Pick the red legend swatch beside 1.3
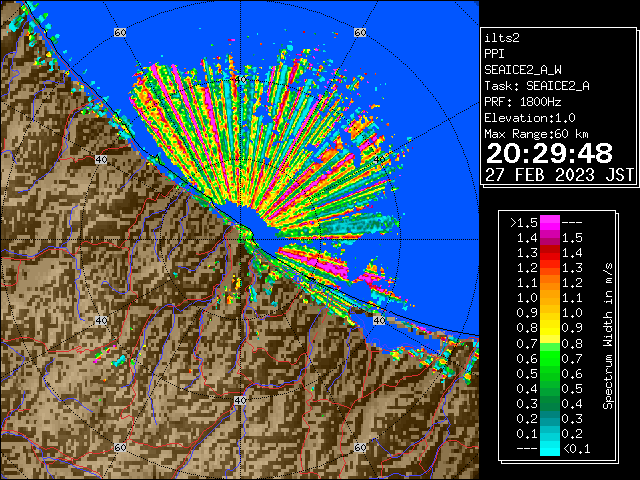 (550, 253)
